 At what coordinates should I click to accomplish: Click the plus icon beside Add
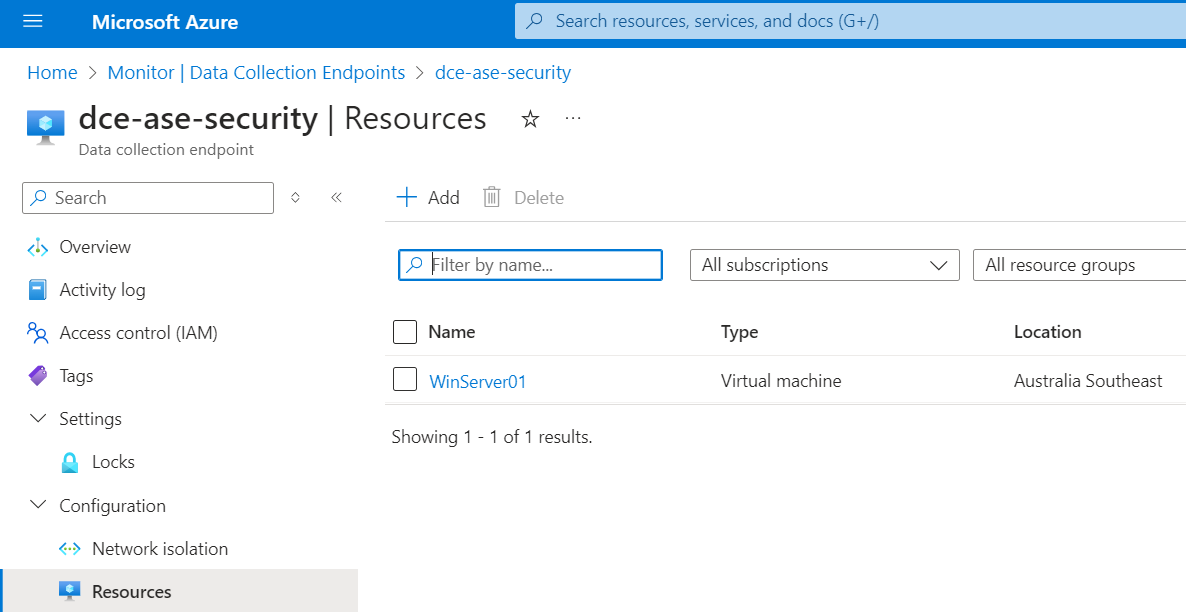407,198
